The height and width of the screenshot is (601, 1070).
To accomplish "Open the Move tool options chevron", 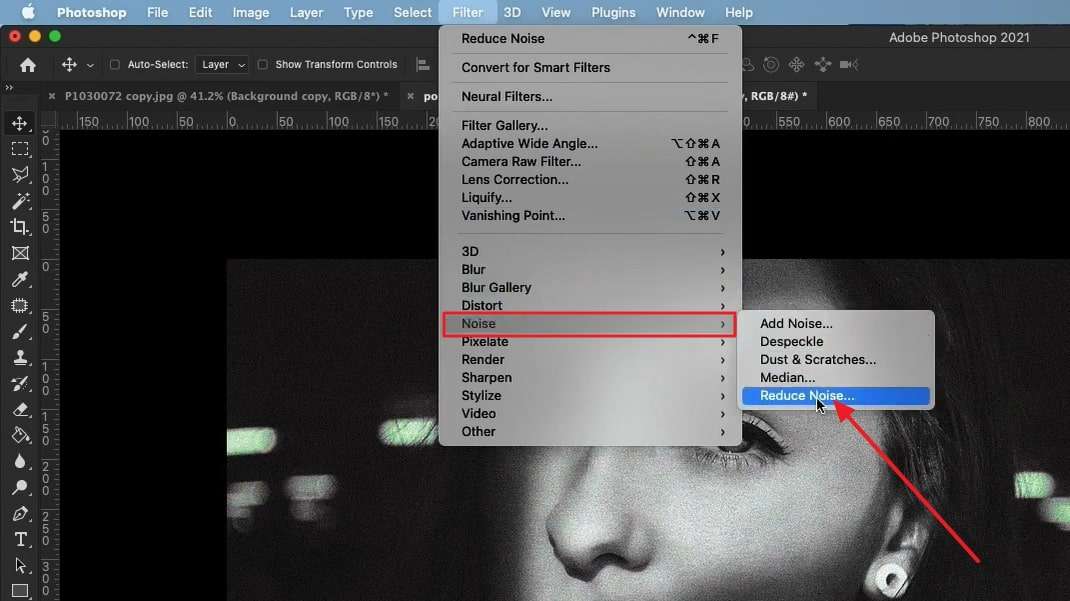I will (89, 64).
